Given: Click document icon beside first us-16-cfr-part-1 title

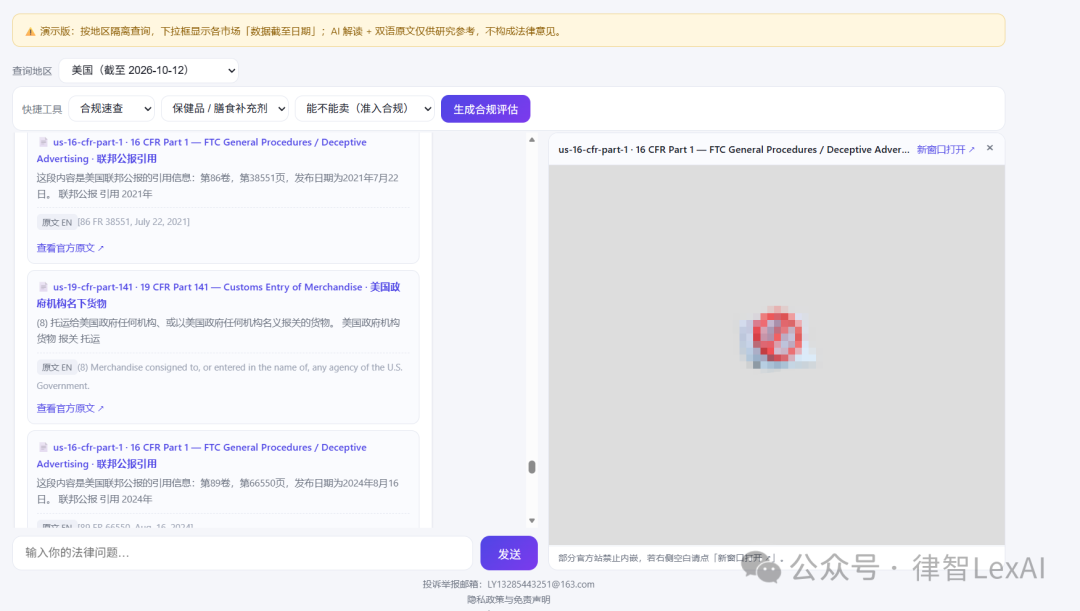Looking at the screenshot, I should 43,142.
